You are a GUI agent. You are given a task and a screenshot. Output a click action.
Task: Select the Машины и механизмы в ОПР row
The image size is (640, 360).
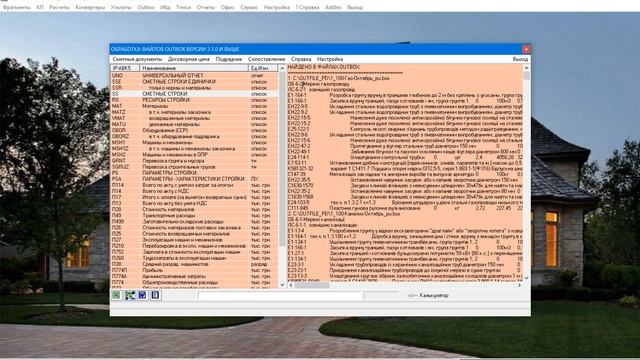(x=194, y=155)
